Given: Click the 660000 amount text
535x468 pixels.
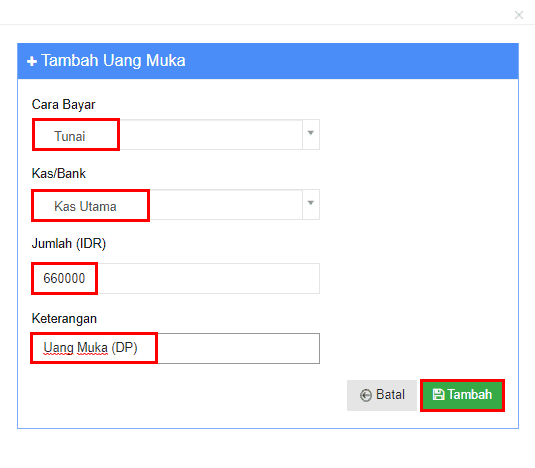Looking at the screenshot, I should click(x=64, y=278).
